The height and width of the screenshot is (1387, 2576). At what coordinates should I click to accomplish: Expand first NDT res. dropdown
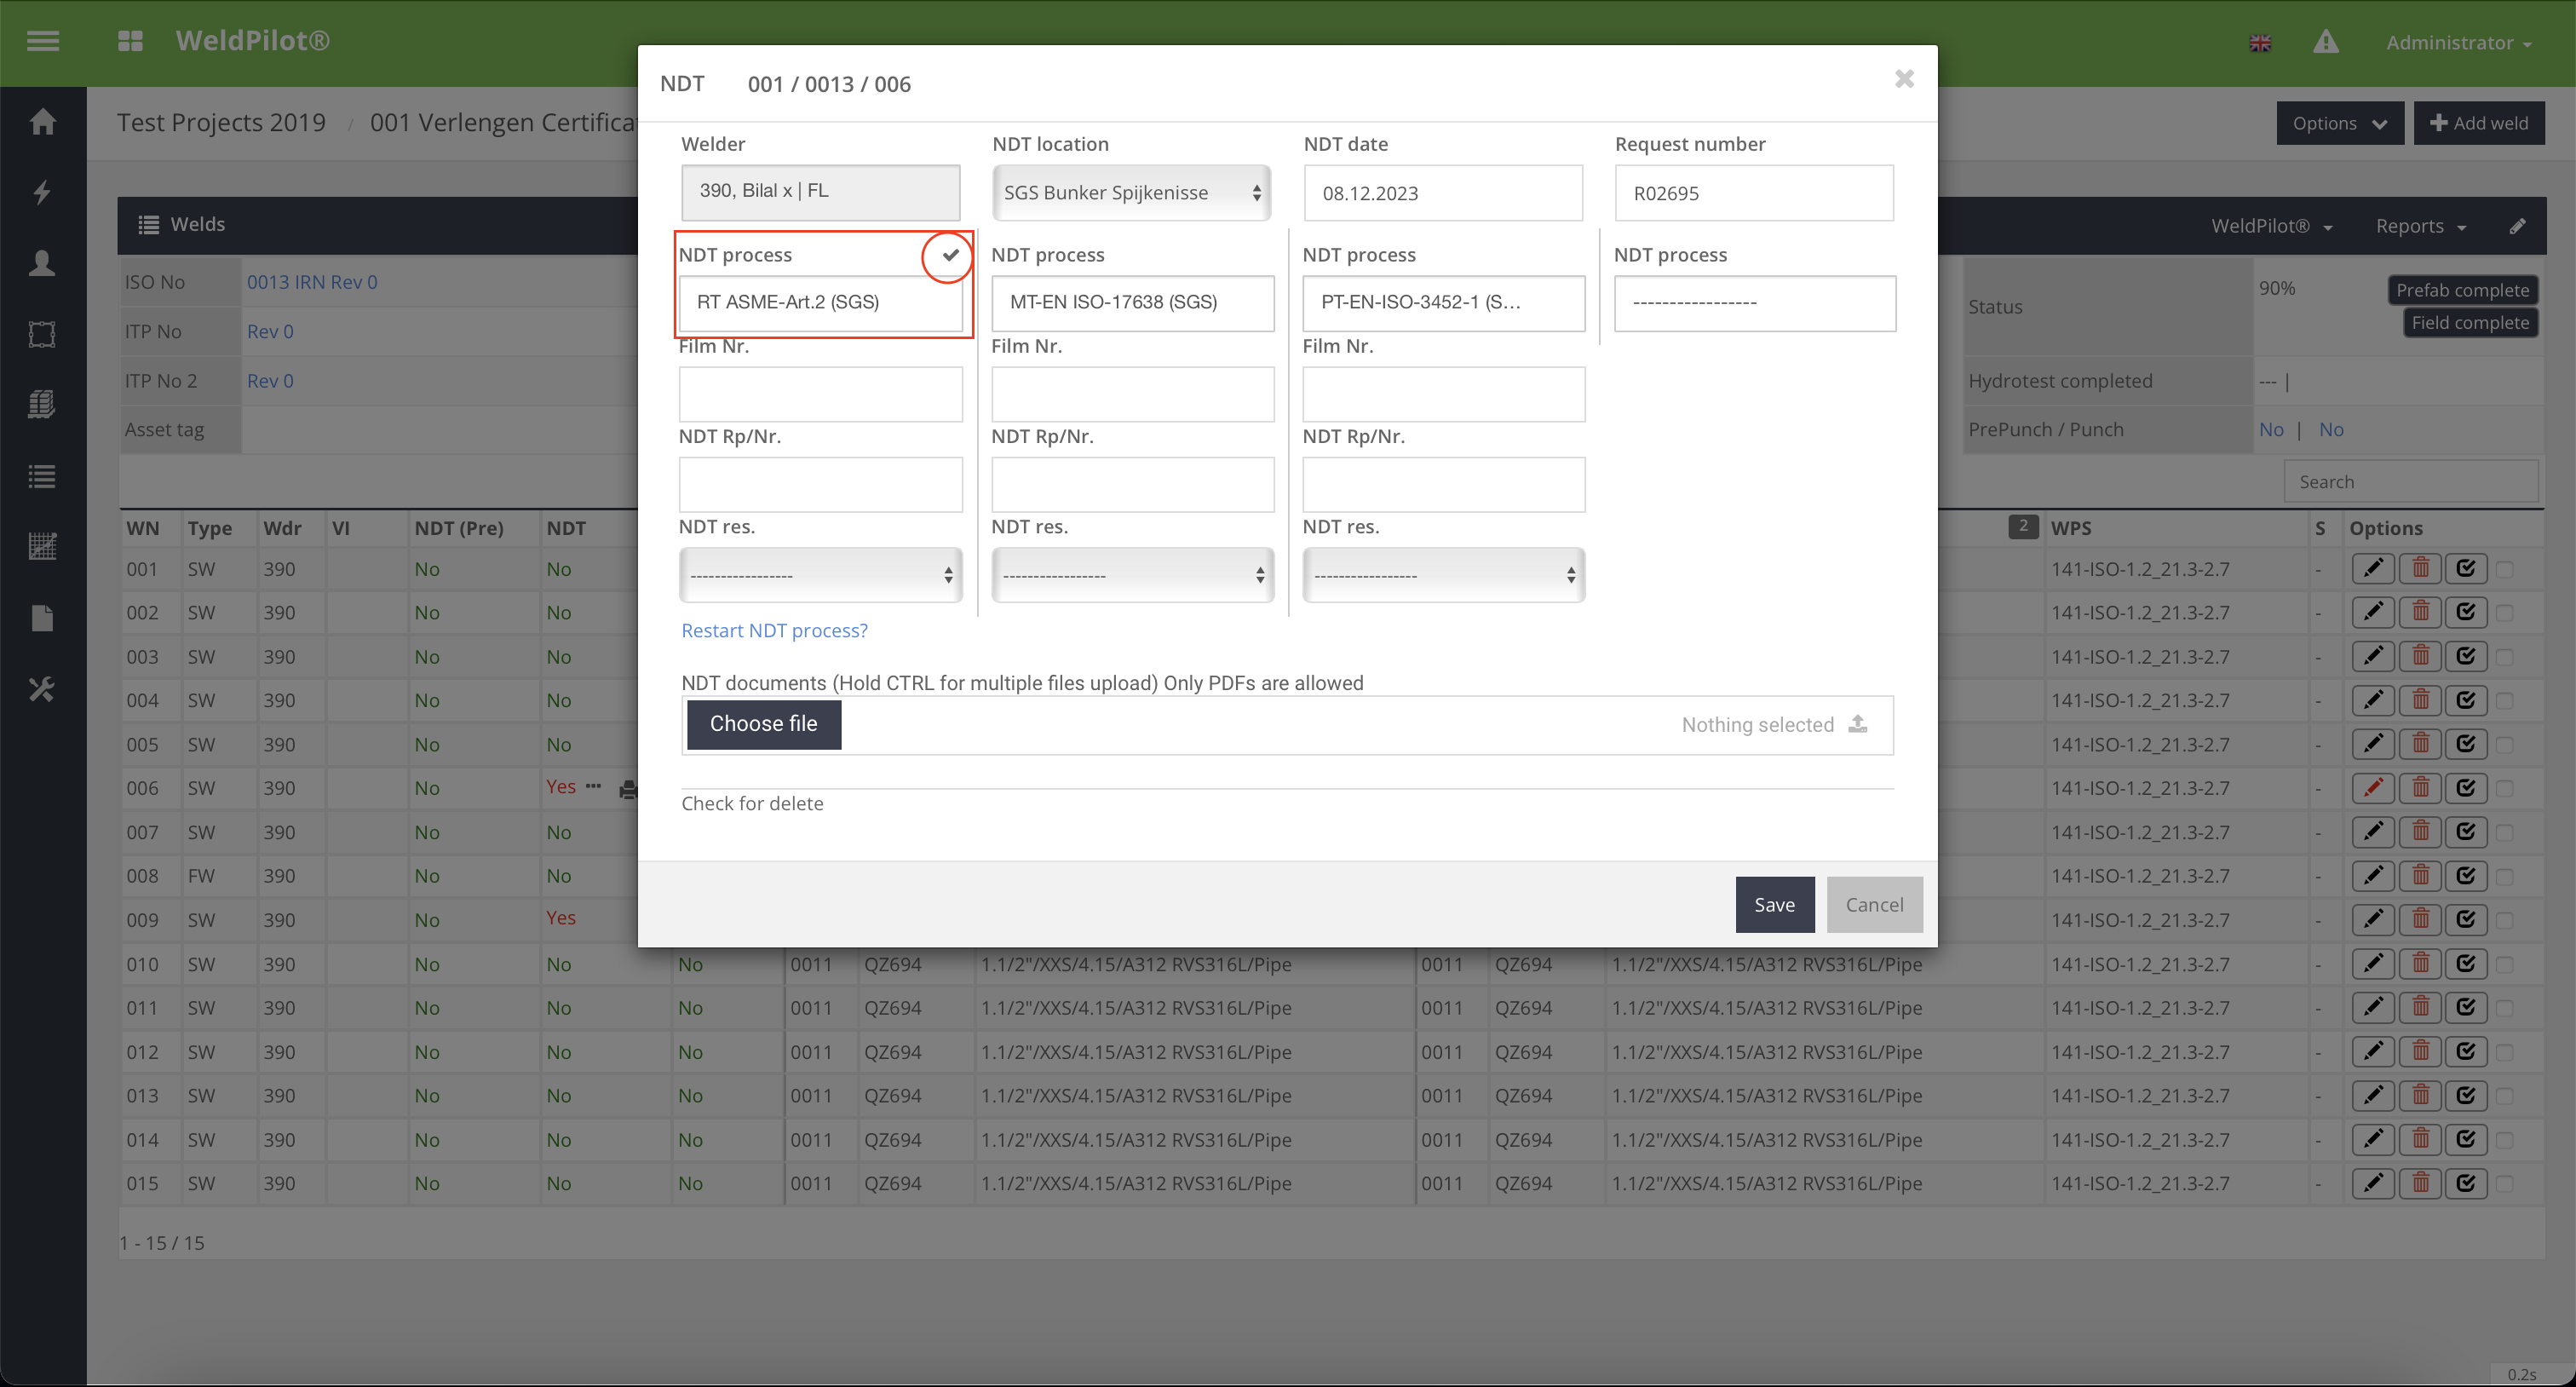(820, 575)
